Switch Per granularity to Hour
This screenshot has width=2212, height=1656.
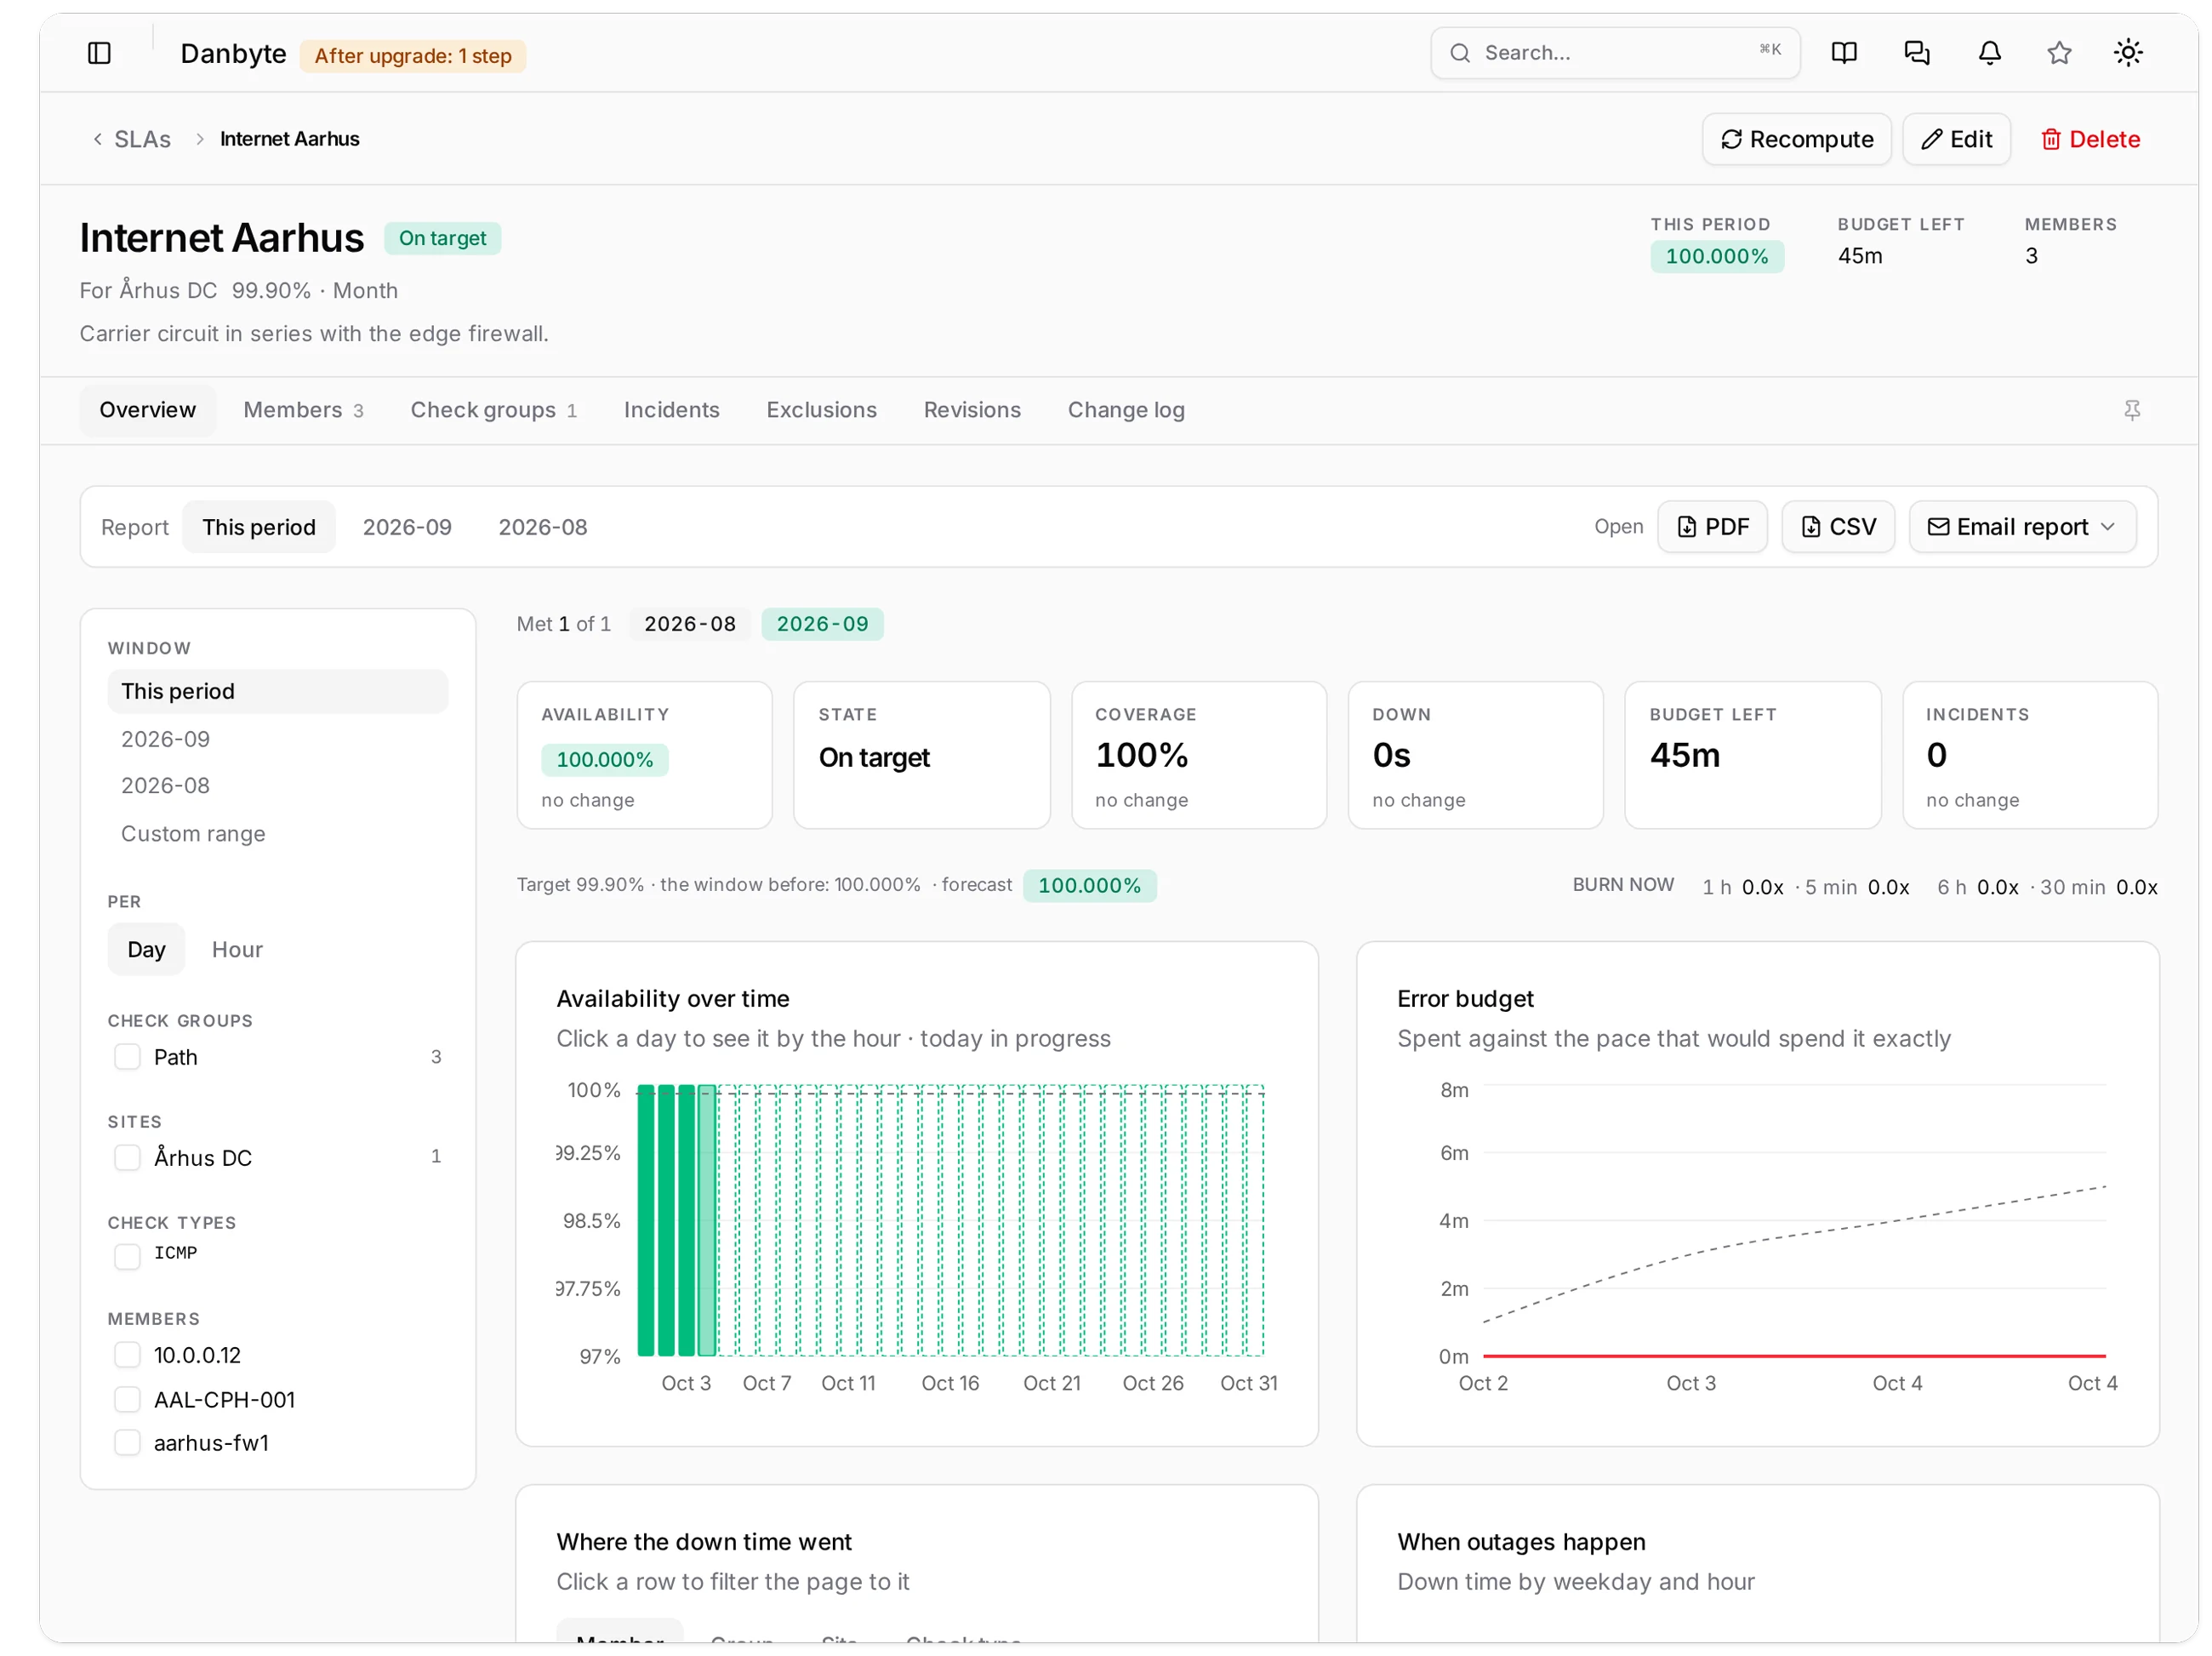click(237, 949)
